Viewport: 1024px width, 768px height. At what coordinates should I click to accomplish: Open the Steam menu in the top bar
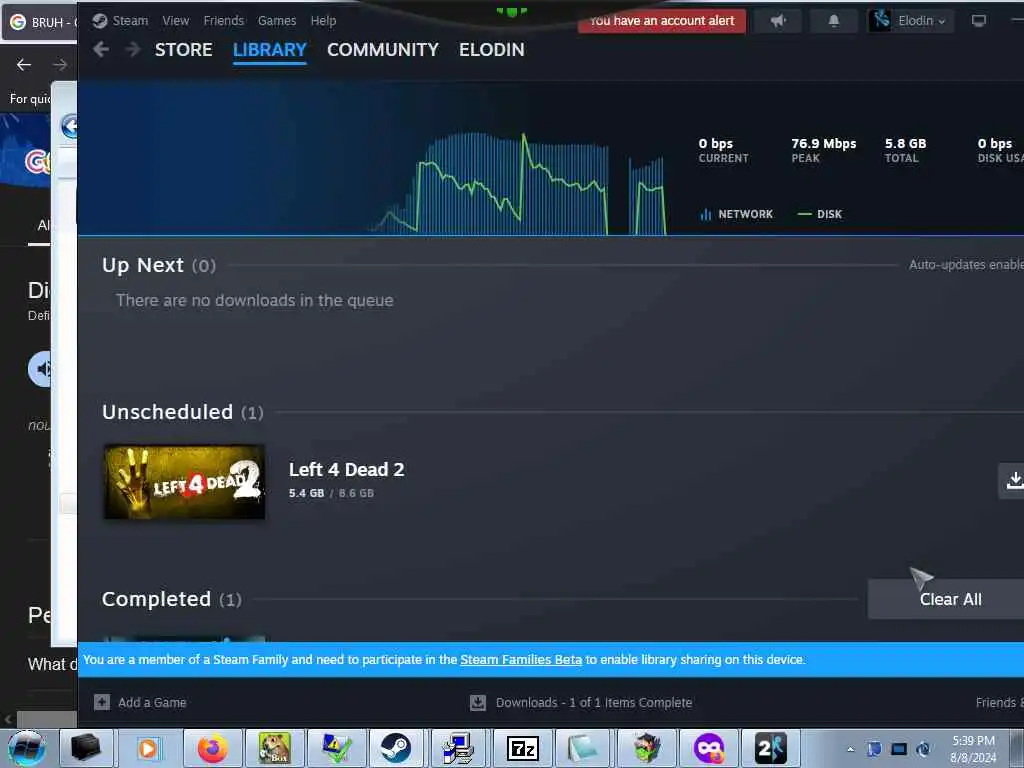point(130,21)
